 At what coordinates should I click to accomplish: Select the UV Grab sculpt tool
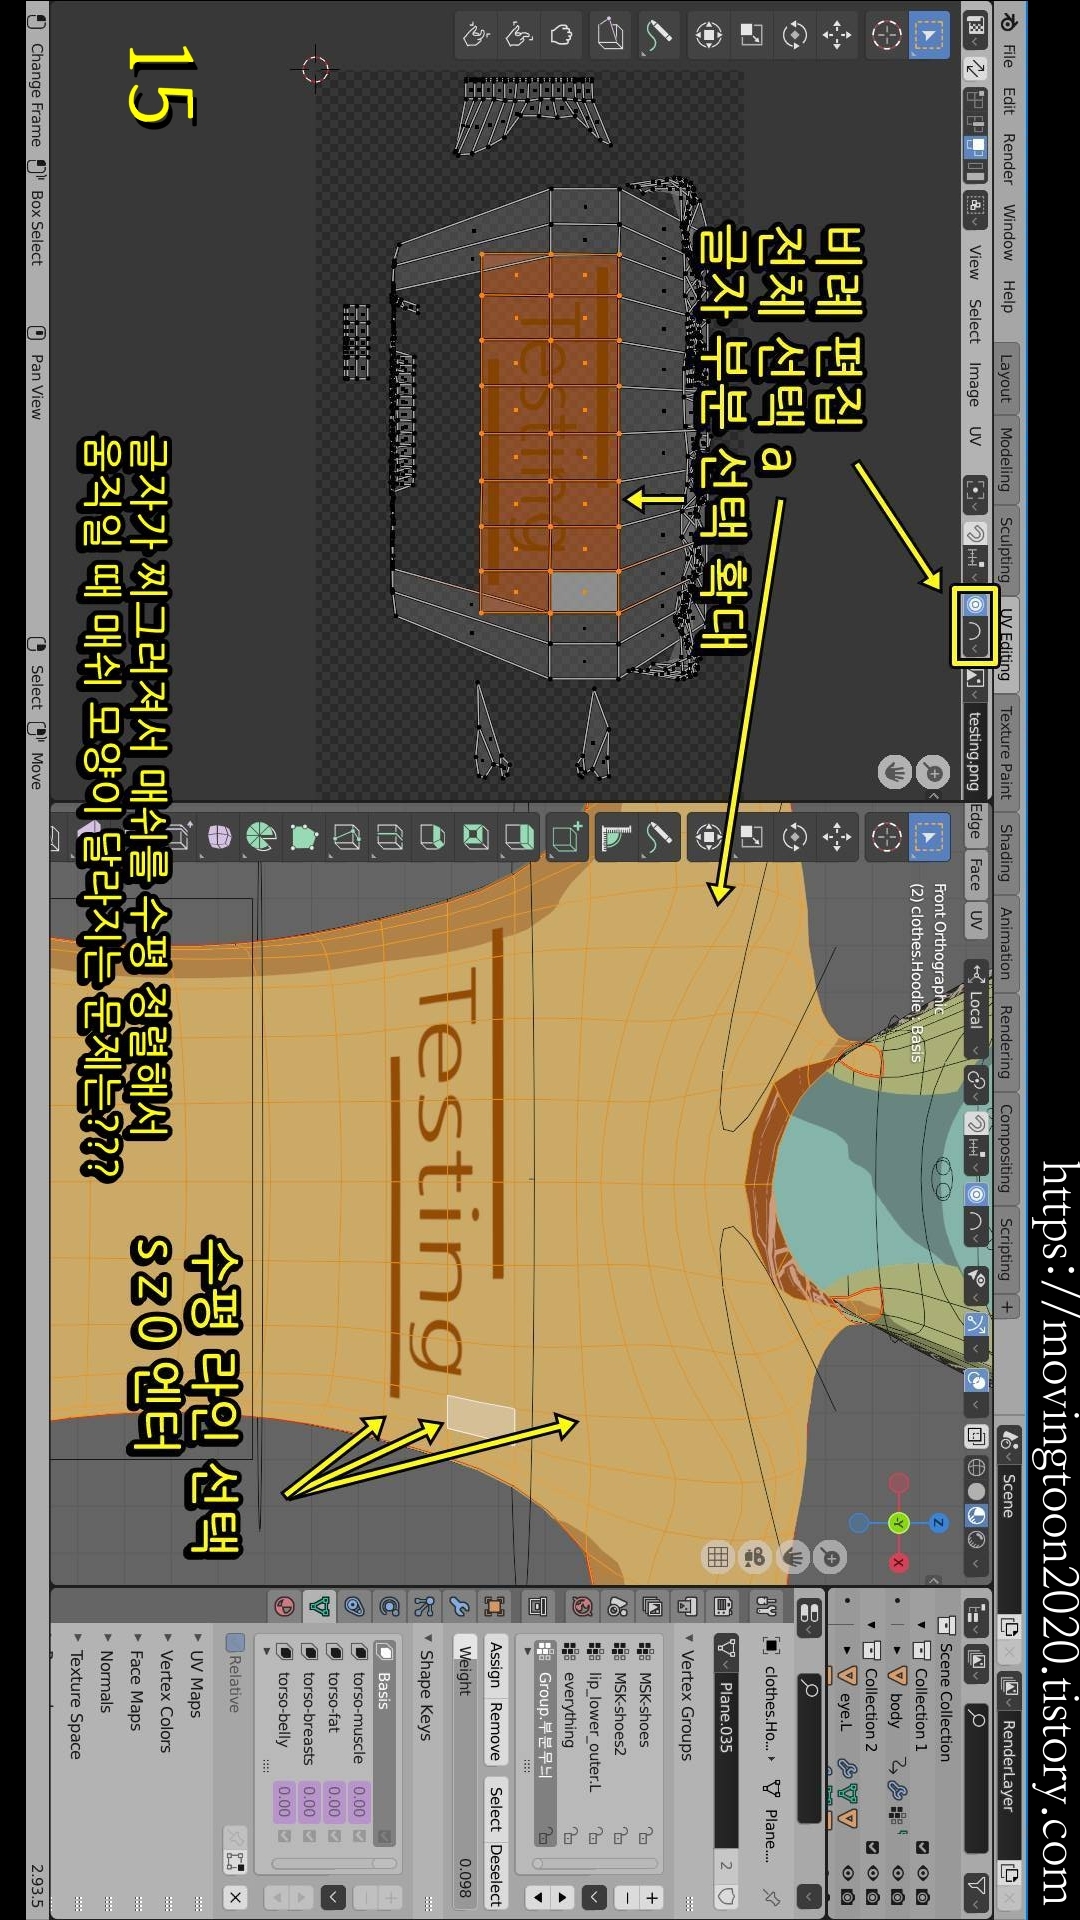click(561, 36)
